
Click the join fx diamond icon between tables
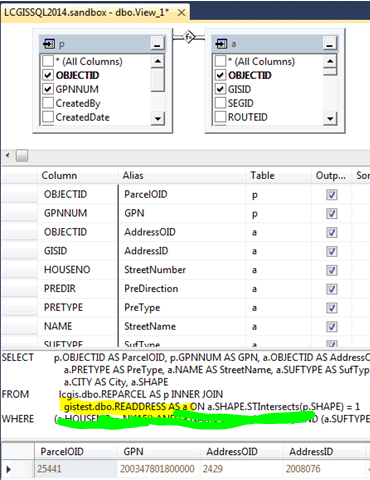[189, 37]
